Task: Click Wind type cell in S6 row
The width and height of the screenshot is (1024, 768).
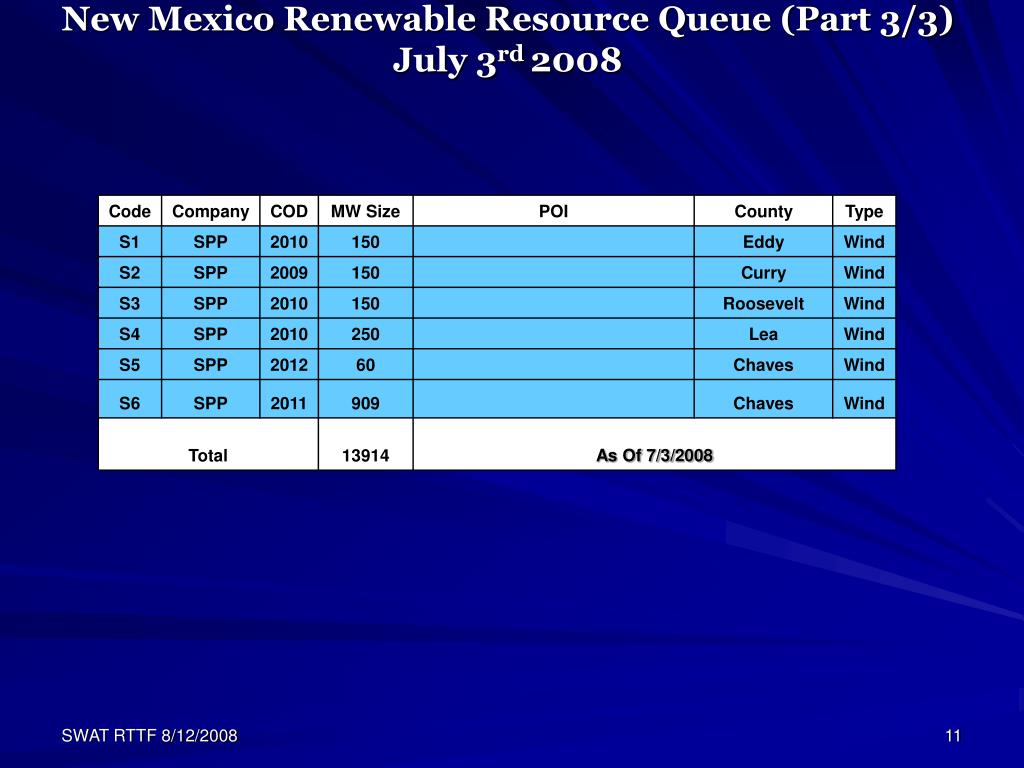Action: tap(864, 399)
